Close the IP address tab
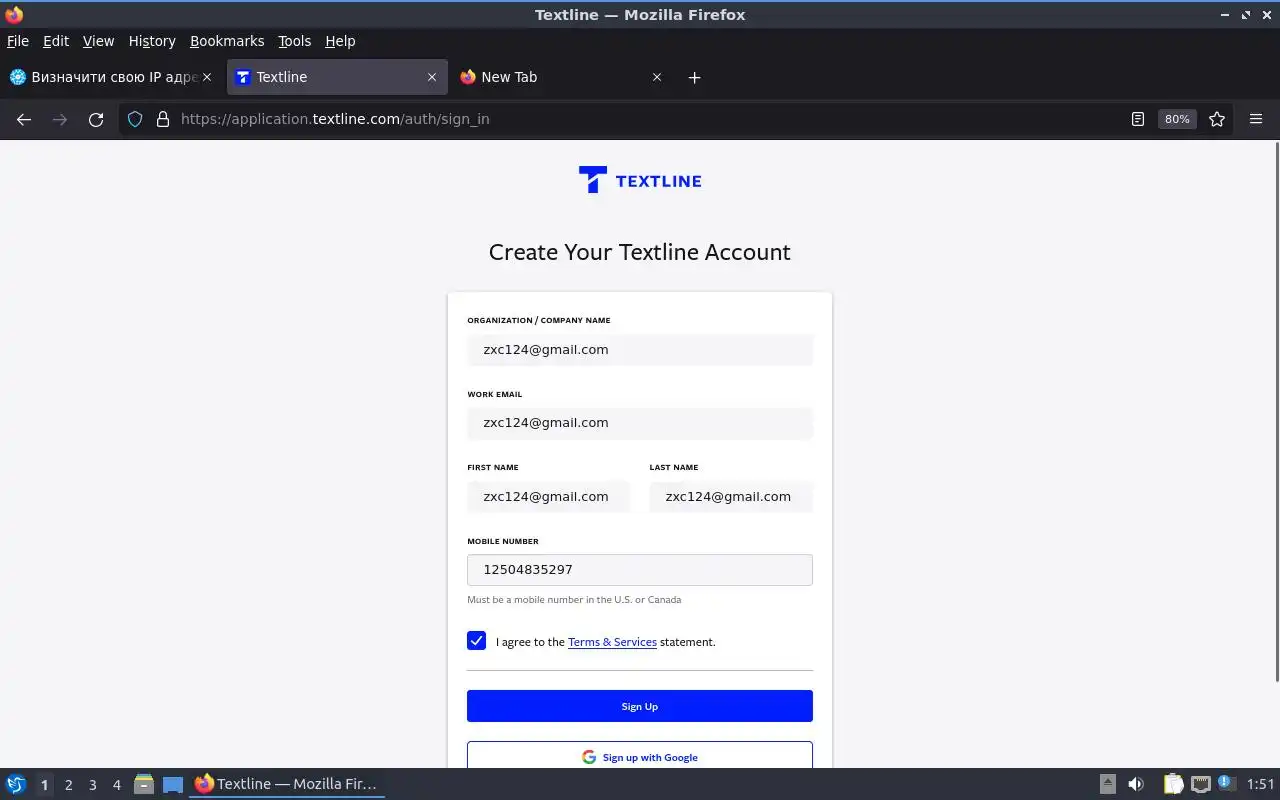The image size is (1280, 800). click(207, 77)
